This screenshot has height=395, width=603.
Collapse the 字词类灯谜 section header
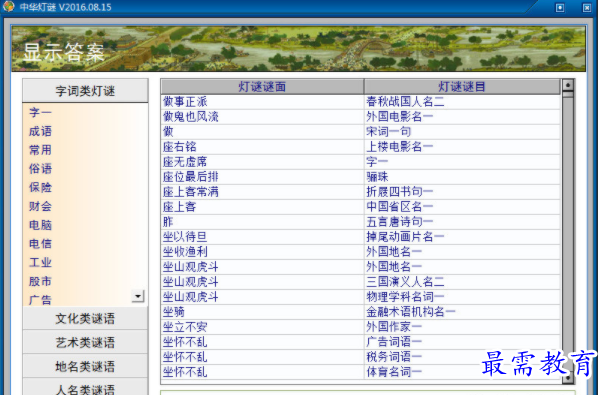[85, 91]
